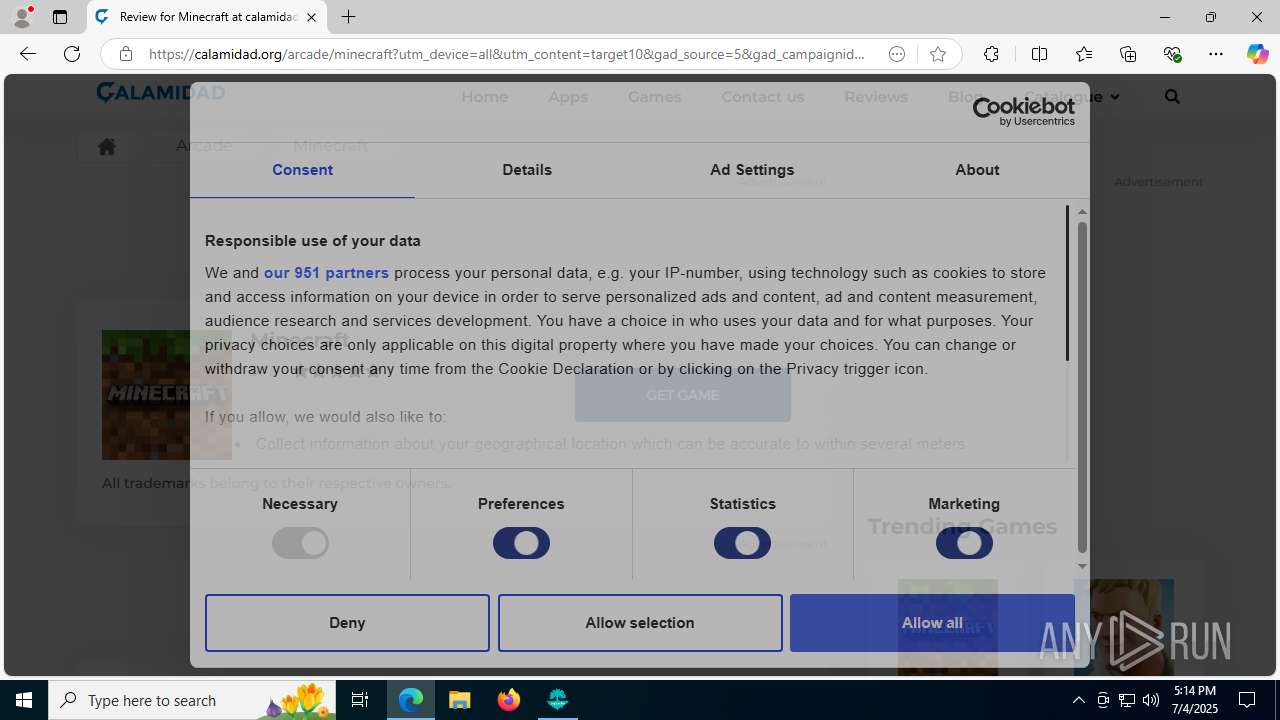Viewport: 1280px width, 720px height.
Task: Click the Allow all button
Action: 932,623
